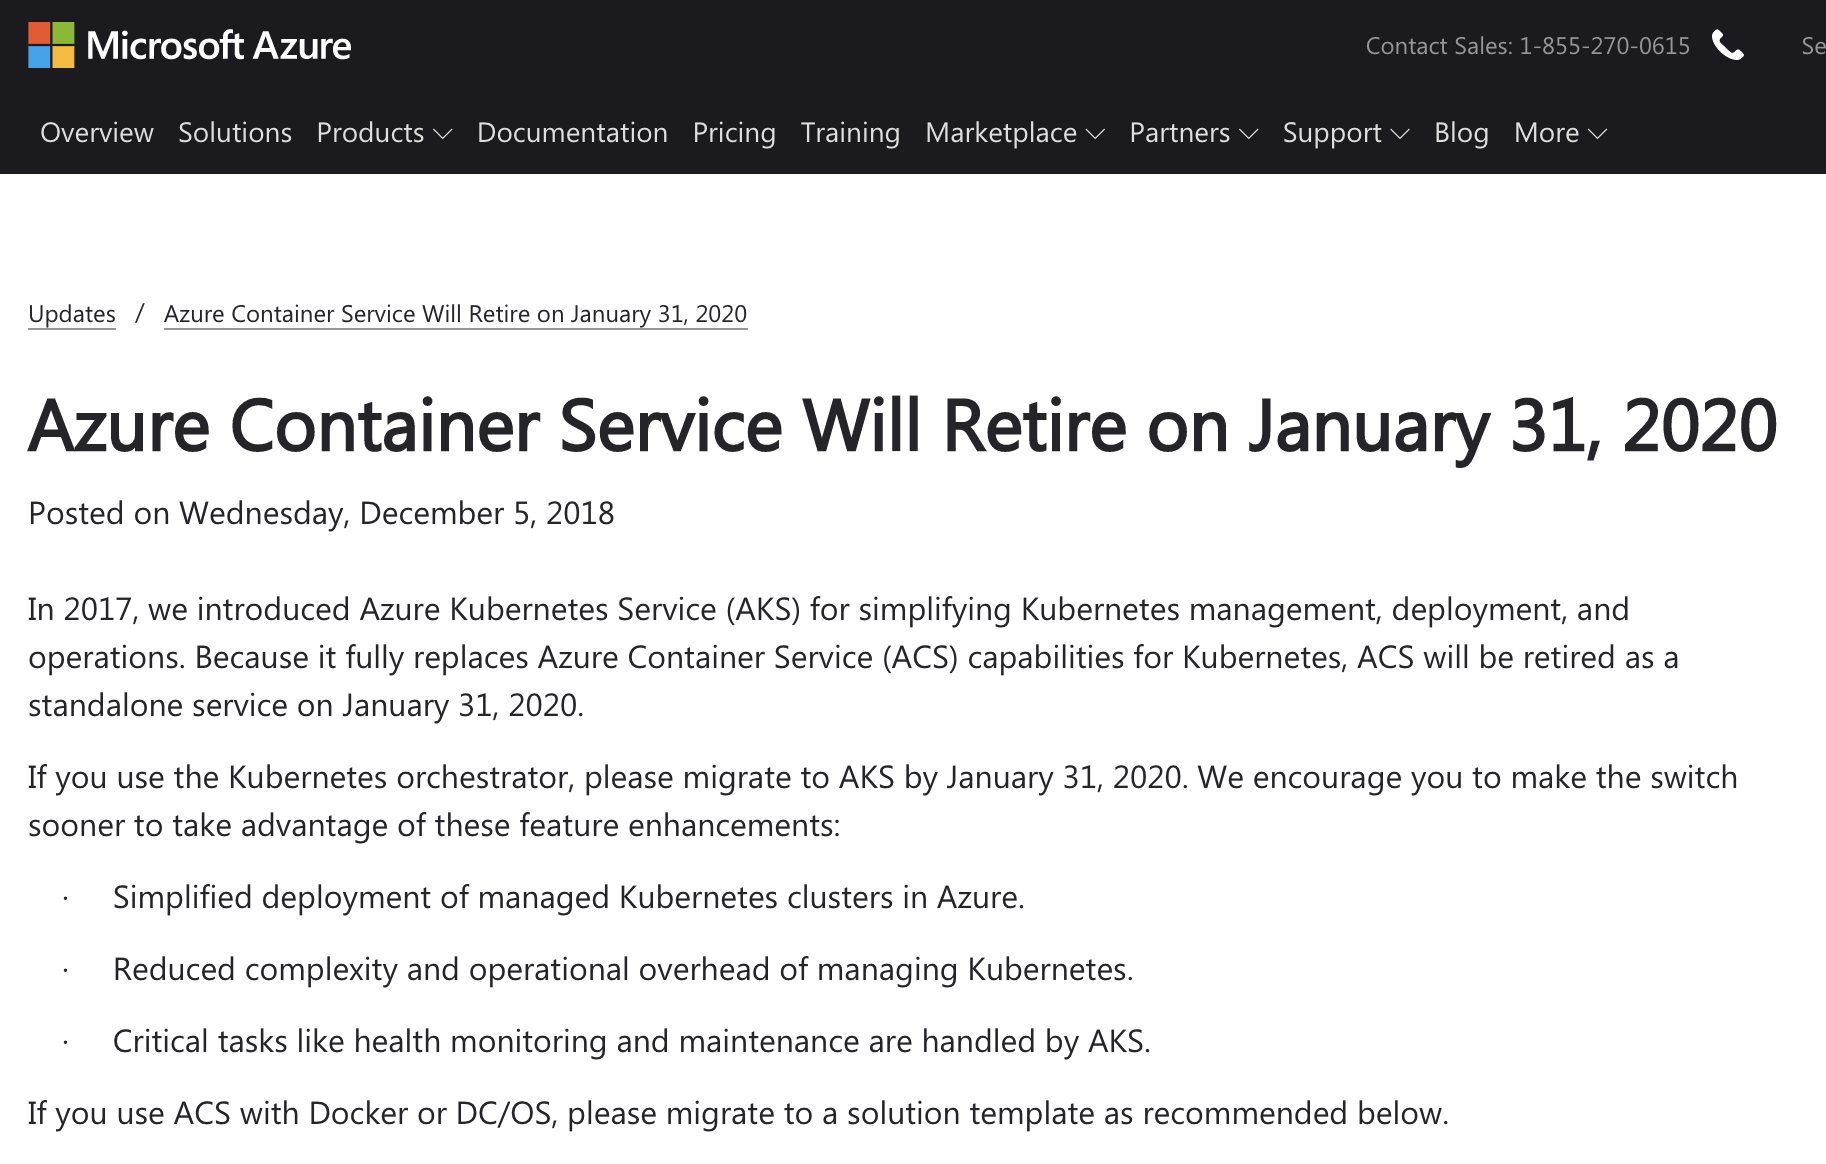Click the retirement article breadcrumb link
1826x1164 pixels.
point(455,313)
